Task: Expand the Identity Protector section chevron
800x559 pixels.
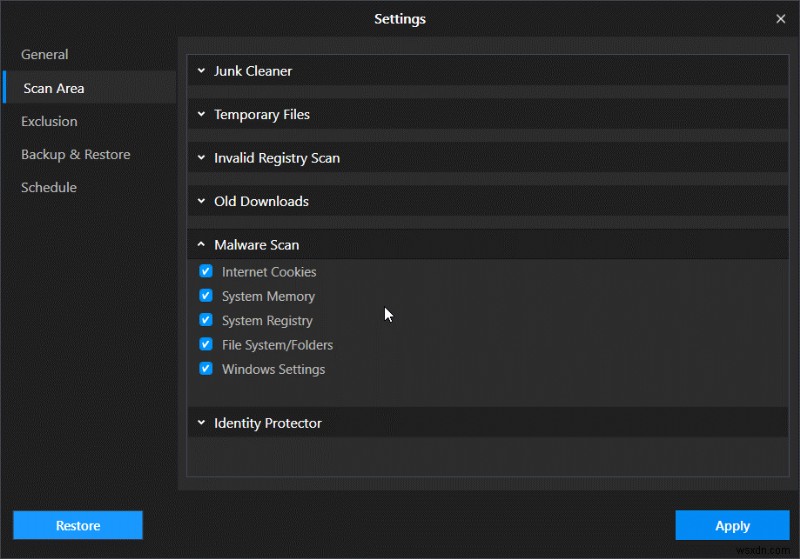Action: tap(201, 423)
